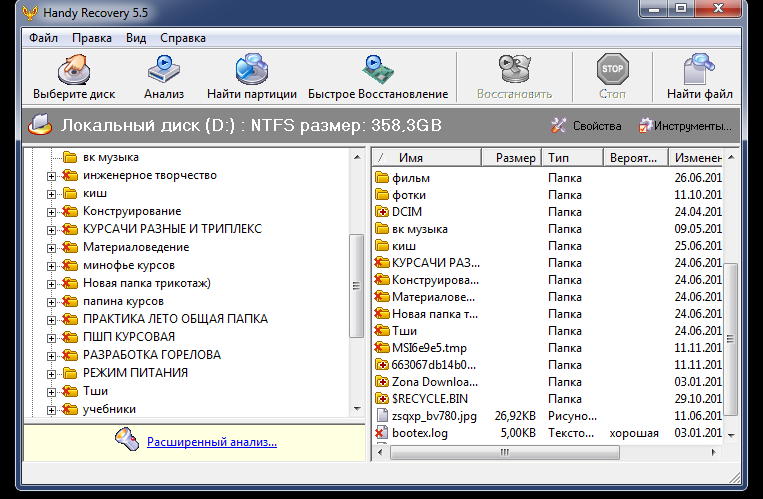Expand ПШП КУРСОВАЯ tree node
This screenshot has height=499, width=763.
51,338
